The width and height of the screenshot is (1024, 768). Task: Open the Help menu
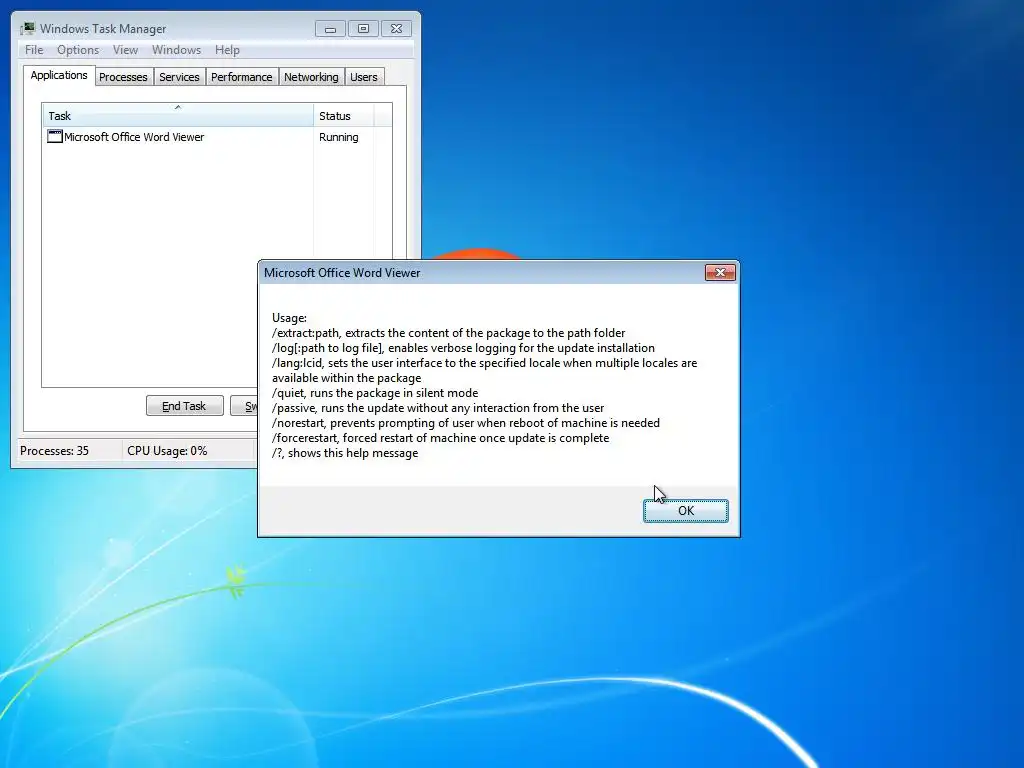227,50
